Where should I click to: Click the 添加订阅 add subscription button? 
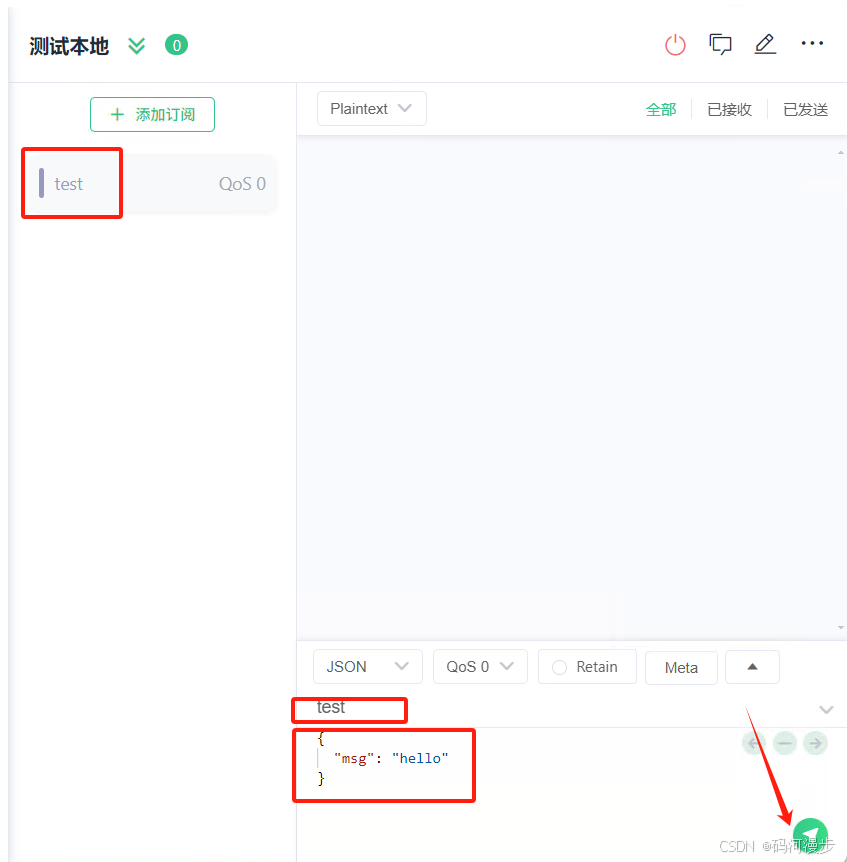coord(152,114)
